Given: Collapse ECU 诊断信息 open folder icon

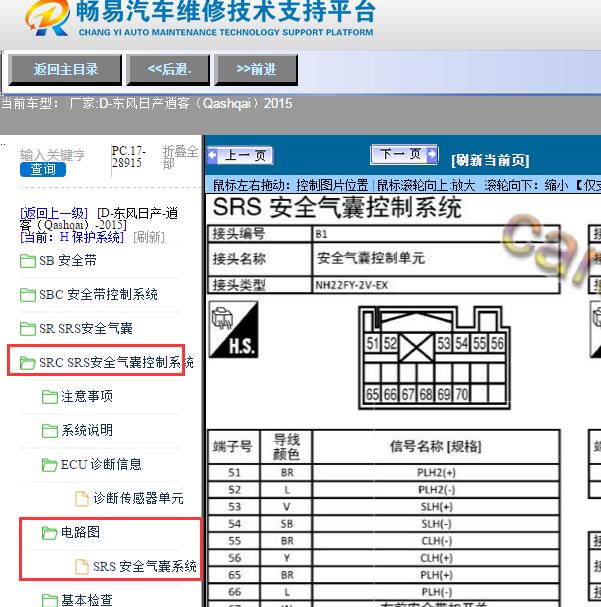Looking at the screenshot, I should (x=50, y=465).
